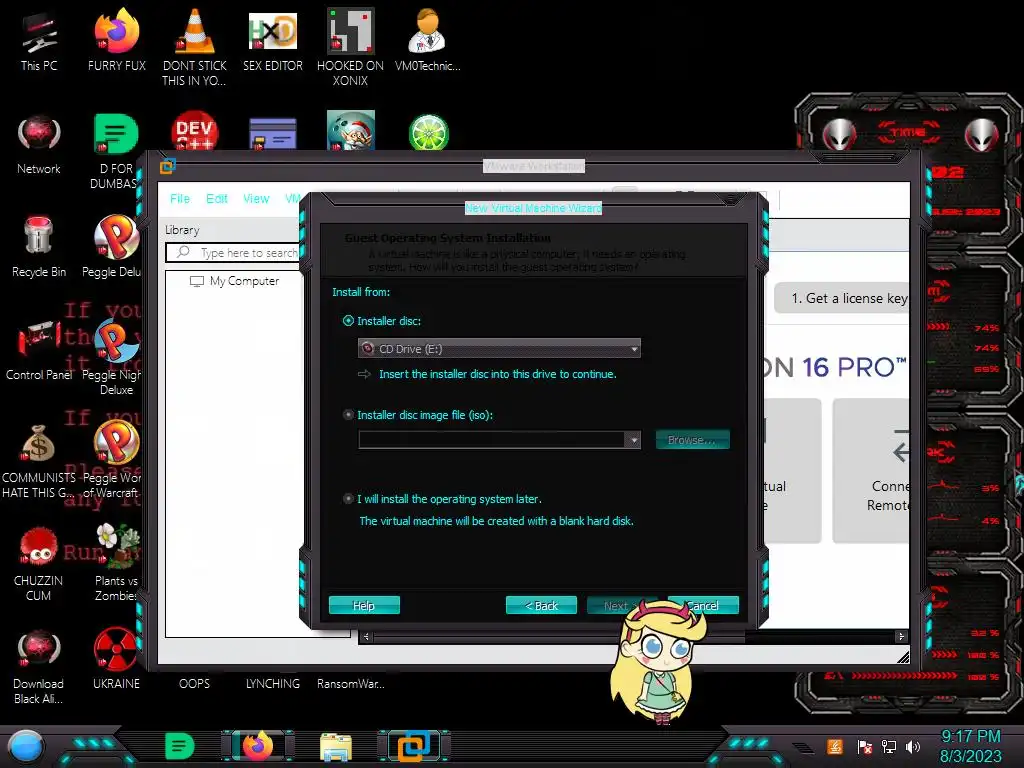Open the View menu in VMware
Screen dimensions: 1024x768
point(256,199)
